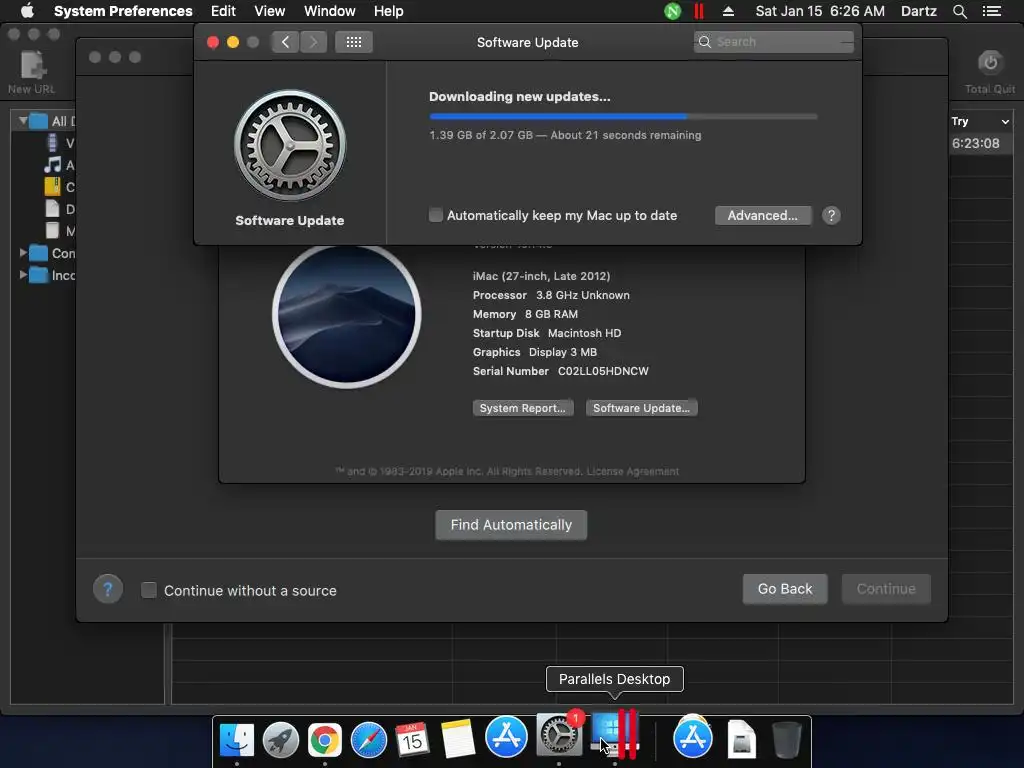The width and height of the screenshot is (1024, 768).
Task: Select the video category icon in sidebar
Action: [52, 142]
